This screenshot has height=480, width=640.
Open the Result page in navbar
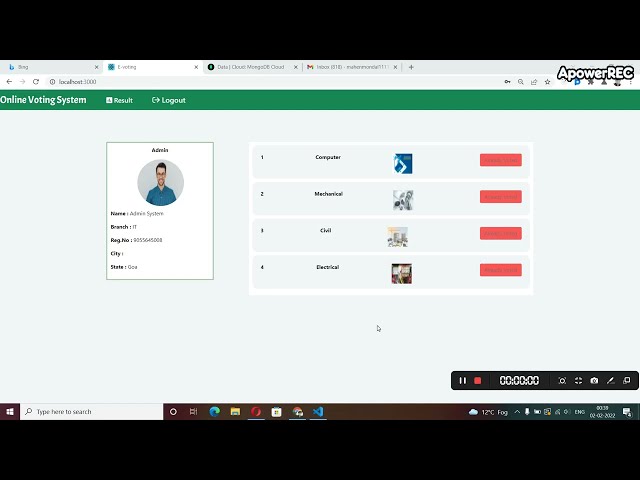(x=119, y=100)
